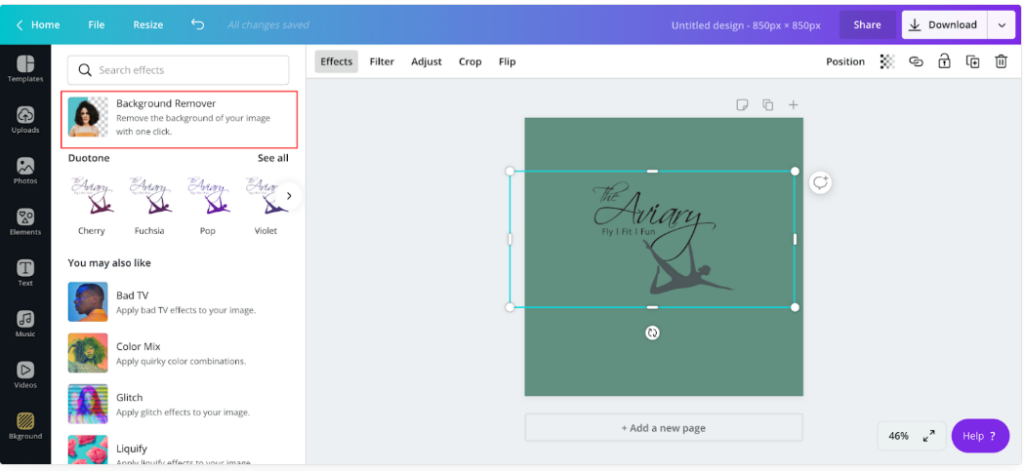Click the Share button
Viewport: 1024px width, 471px height.
[867, 25]
